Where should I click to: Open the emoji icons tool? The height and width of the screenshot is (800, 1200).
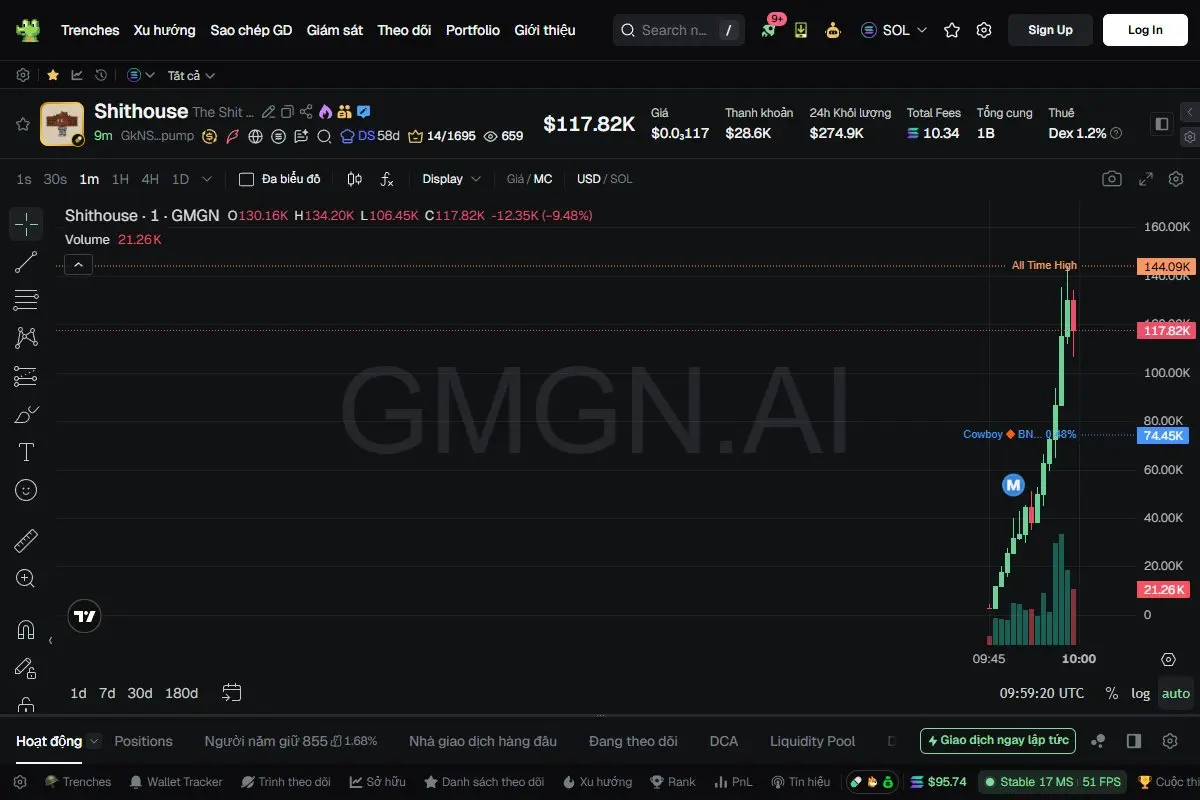(26, 490)
